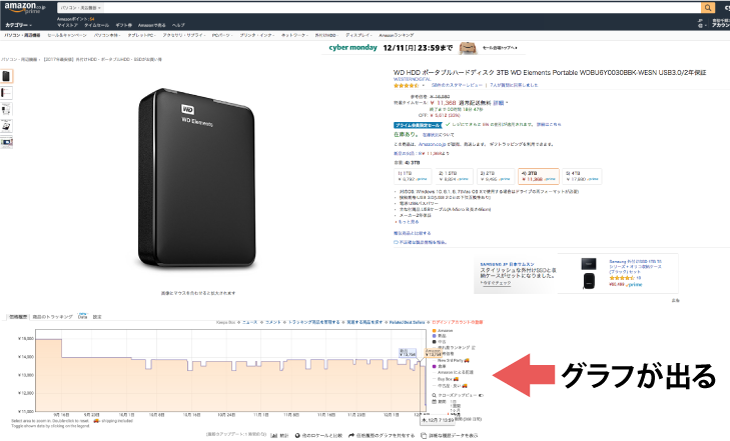Click the Samsung SSD ad product image
The image size is (730, 441).
[588, 273]
